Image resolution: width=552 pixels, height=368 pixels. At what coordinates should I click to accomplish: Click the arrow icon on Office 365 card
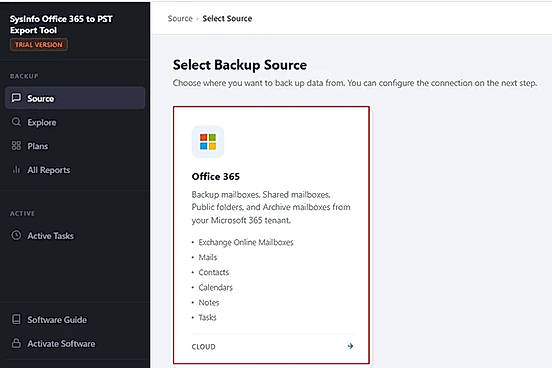click(x=350, y=346)
